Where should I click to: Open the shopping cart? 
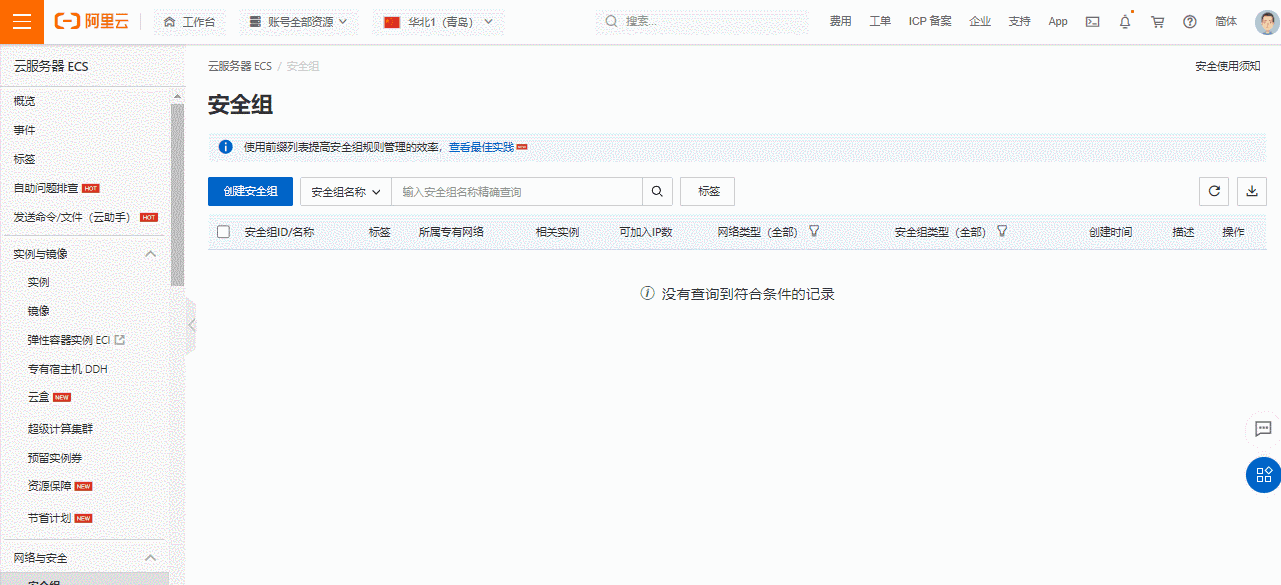click(1157, 21)
